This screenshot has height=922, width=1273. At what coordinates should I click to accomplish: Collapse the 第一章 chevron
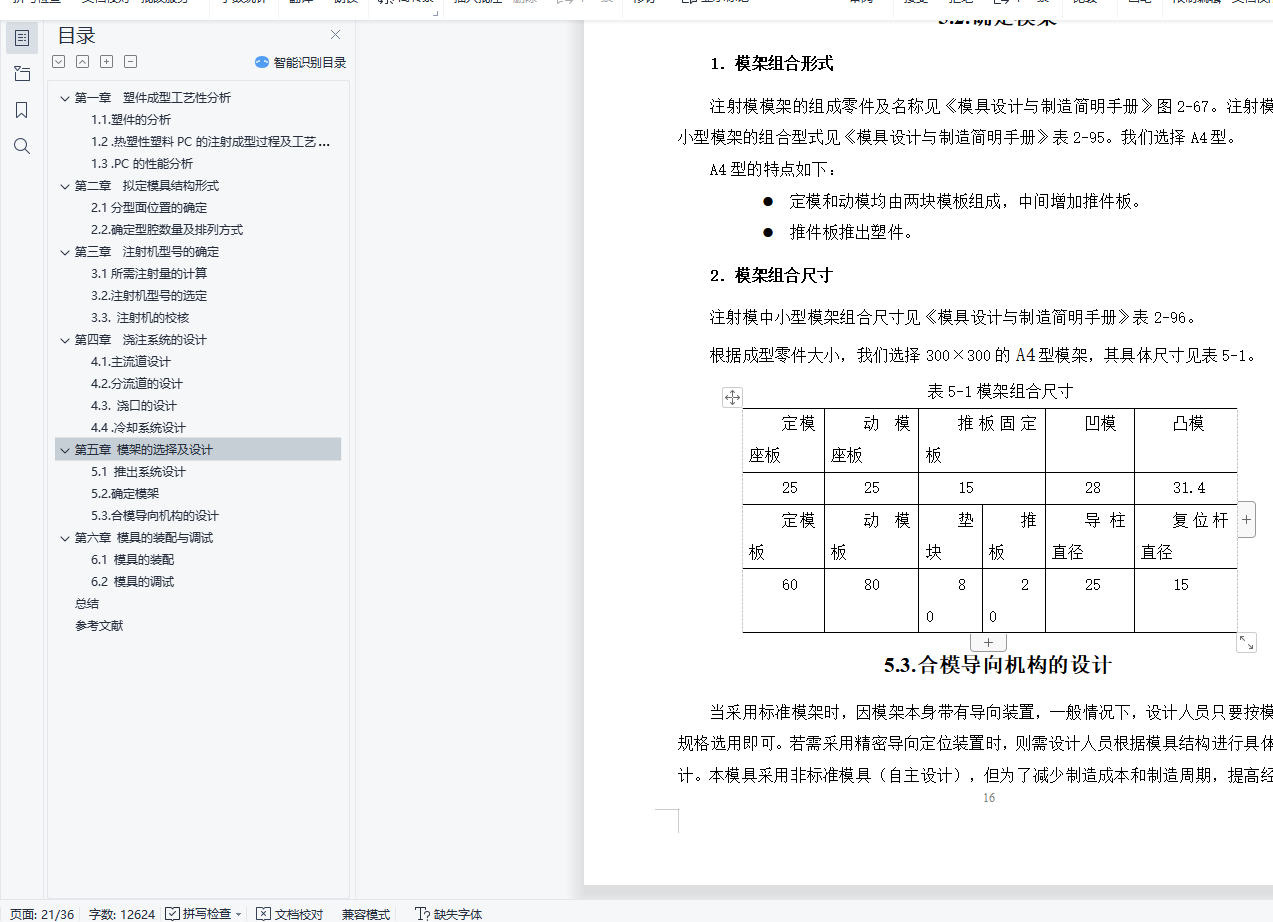coord(65,98)
